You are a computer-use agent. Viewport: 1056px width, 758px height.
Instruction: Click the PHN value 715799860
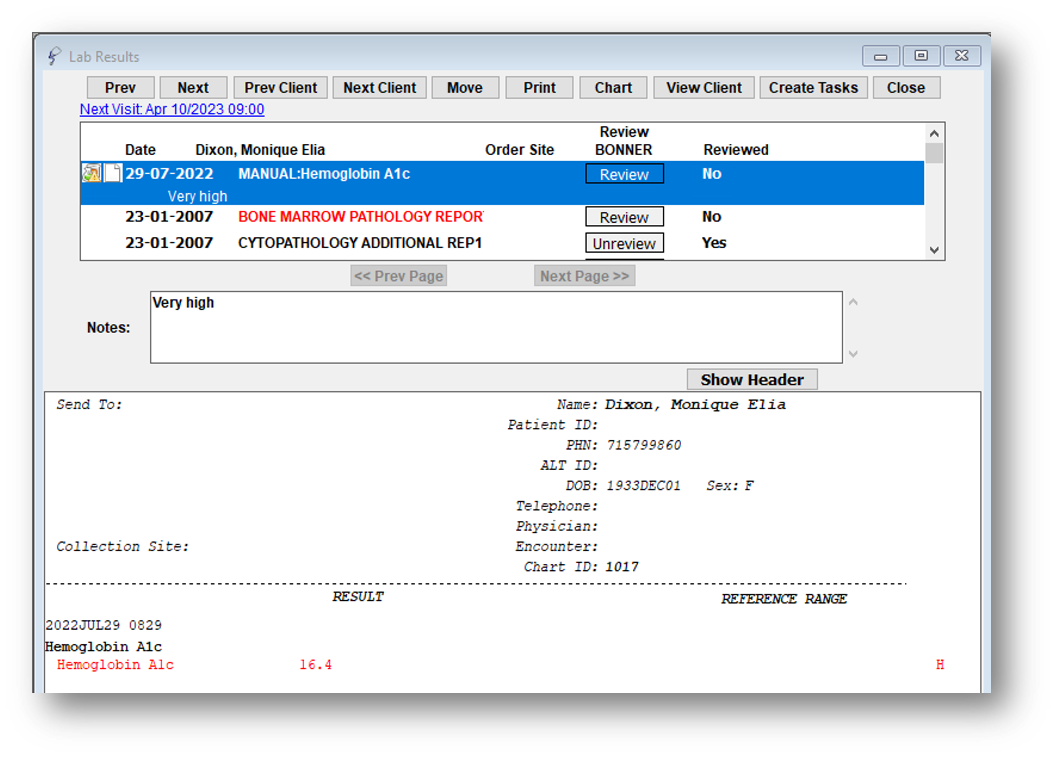coord(644,445)
